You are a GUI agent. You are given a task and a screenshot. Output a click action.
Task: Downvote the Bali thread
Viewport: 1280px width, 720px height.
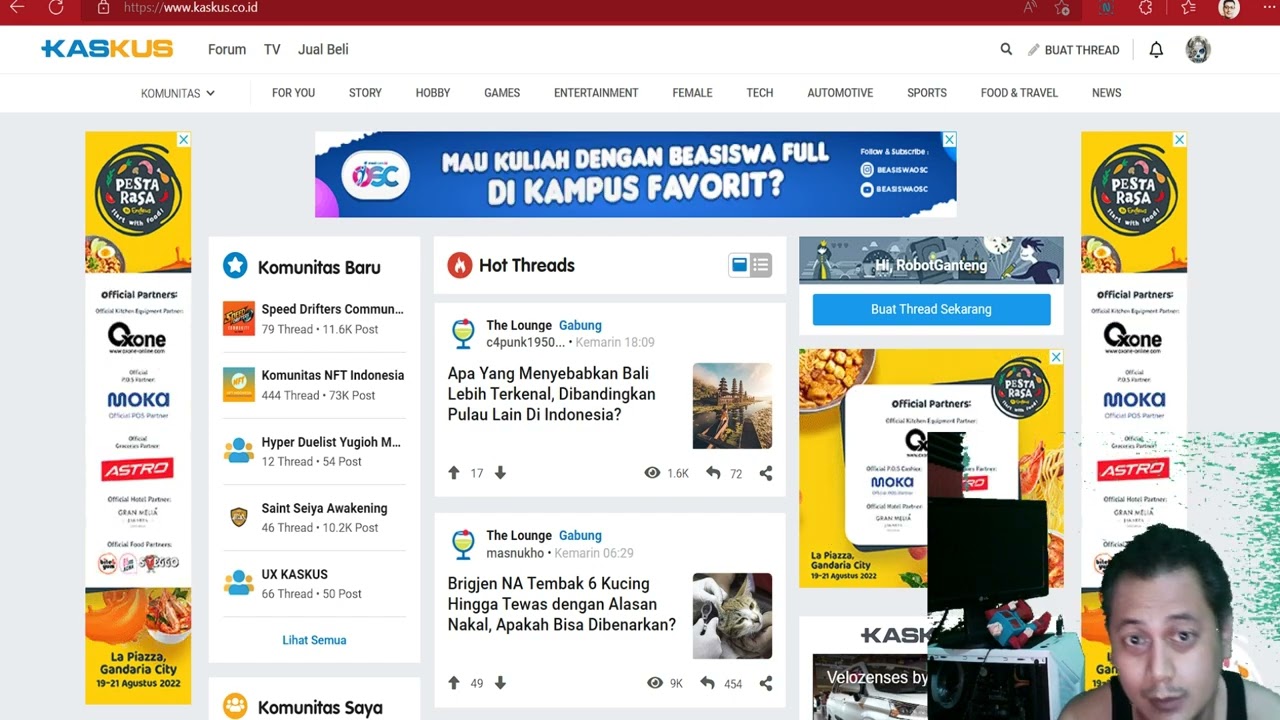tap(500, 473)
